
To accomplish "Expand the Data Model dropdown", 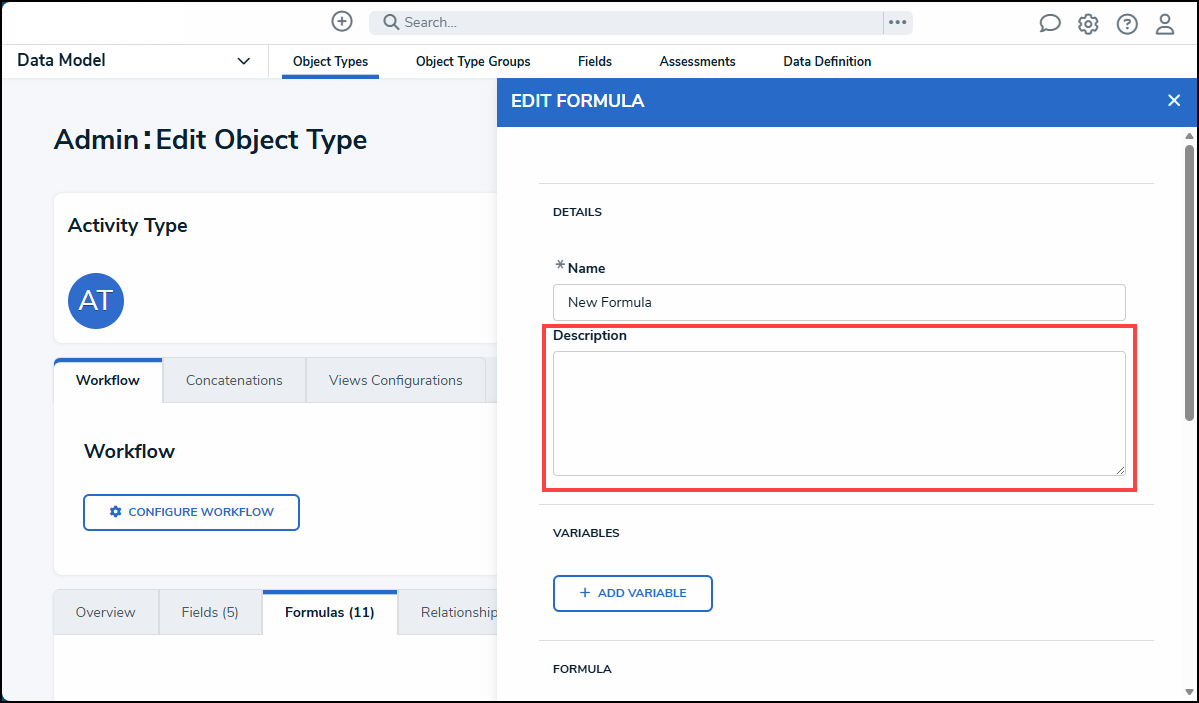I will click(x=243, y=61).
